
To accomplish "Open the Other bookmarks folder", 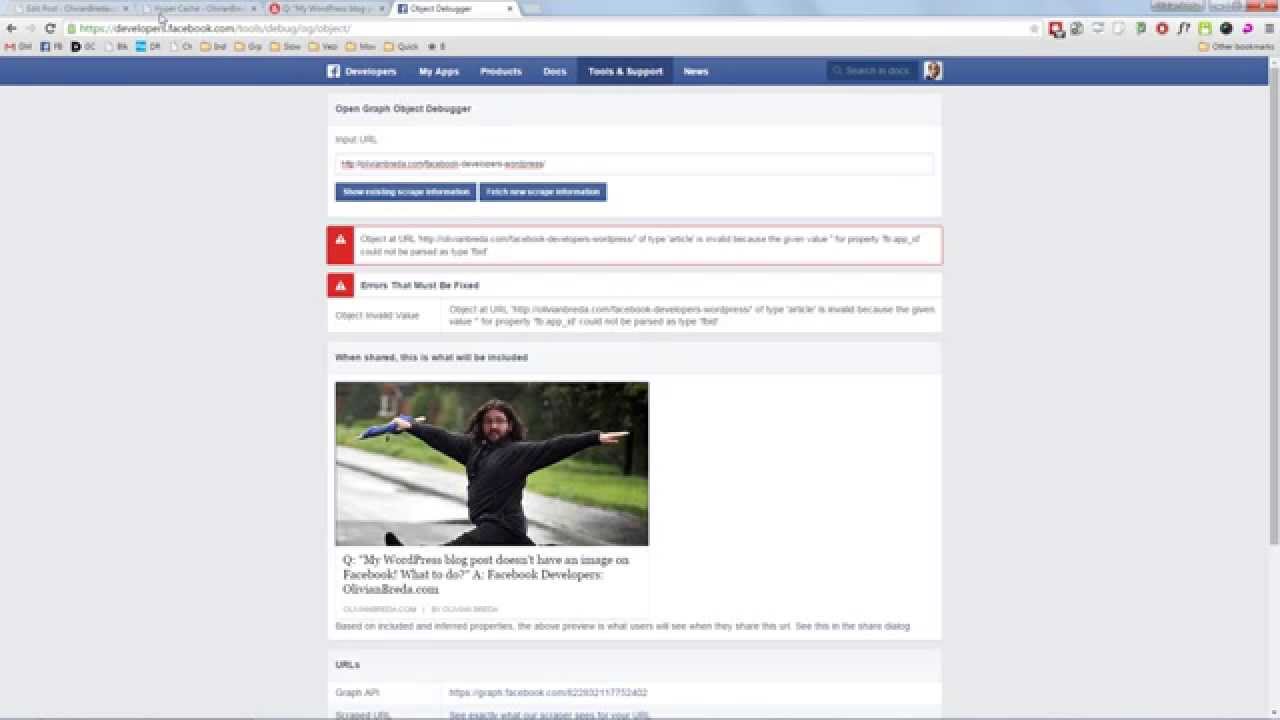I will tap(1236, 46).
